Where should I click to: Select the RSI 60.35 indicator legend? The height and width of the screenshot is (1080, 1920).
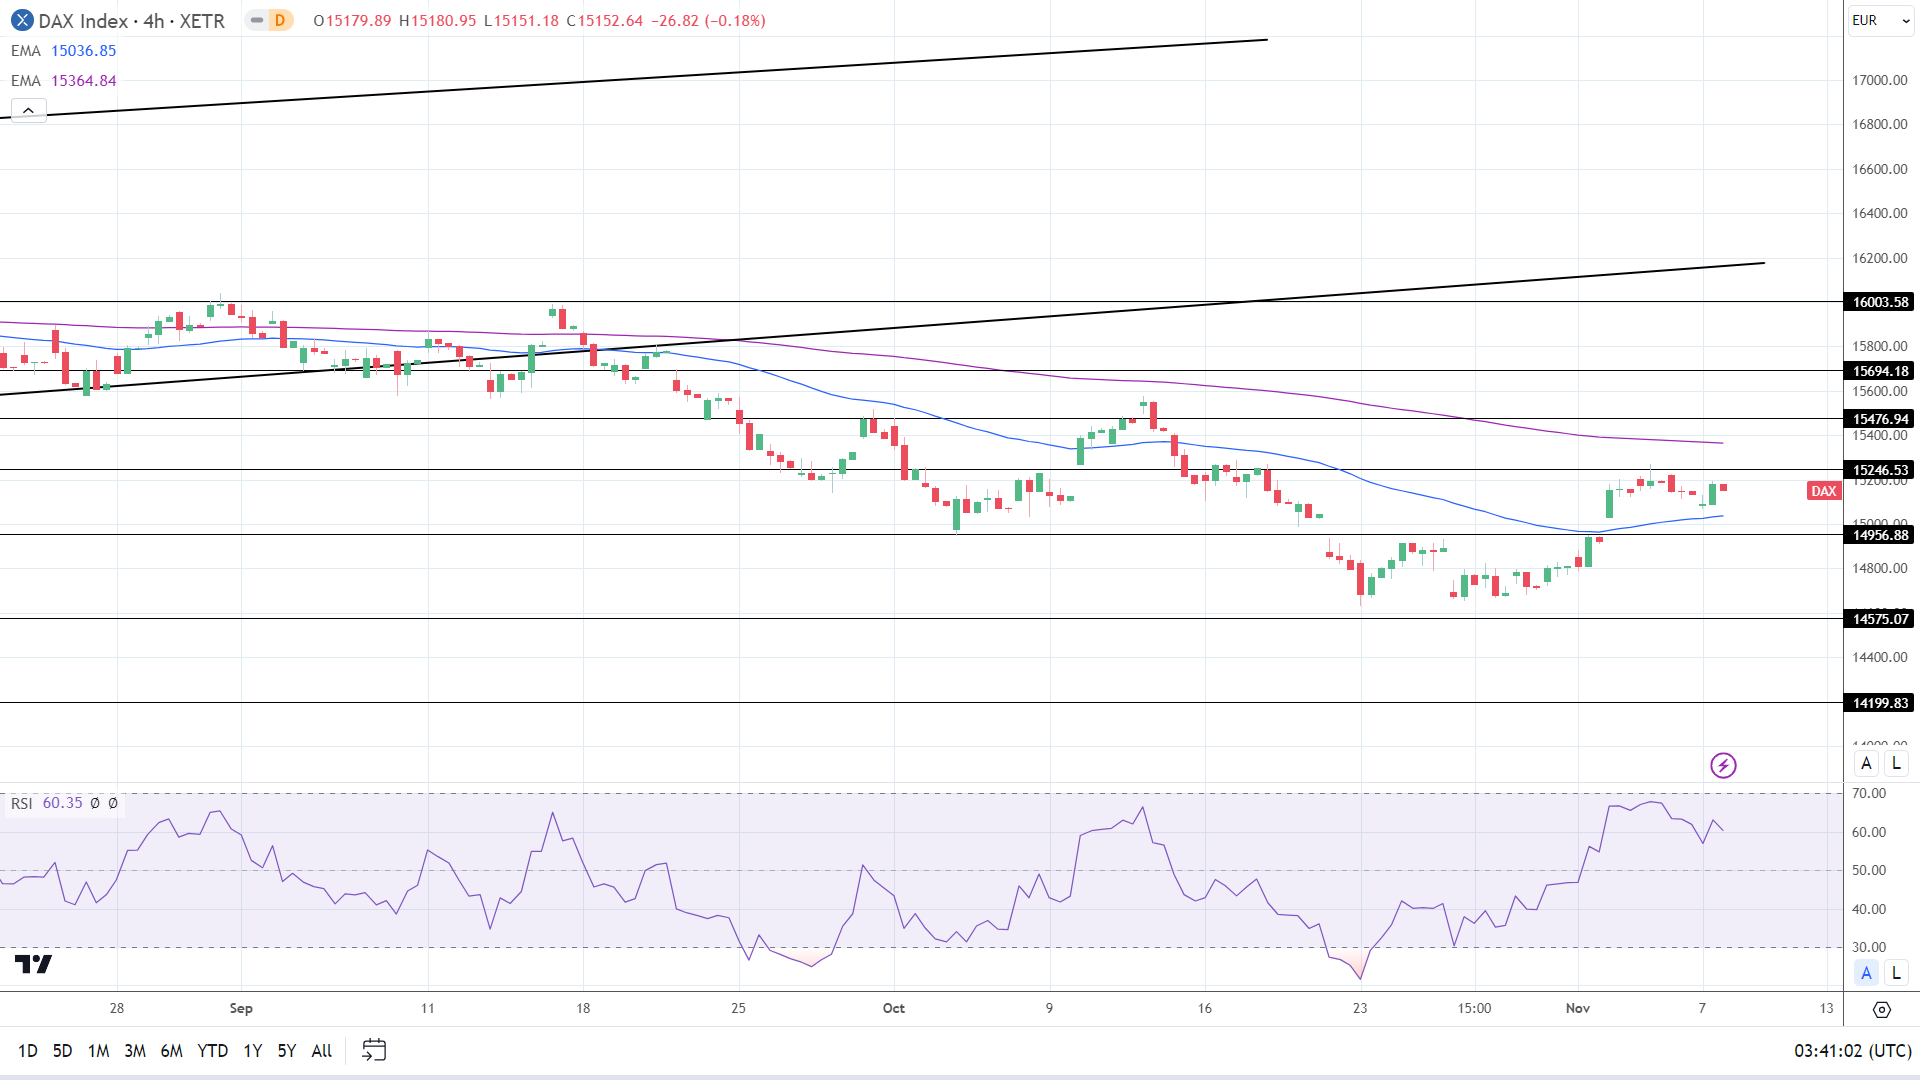click(x=65, y=804)
